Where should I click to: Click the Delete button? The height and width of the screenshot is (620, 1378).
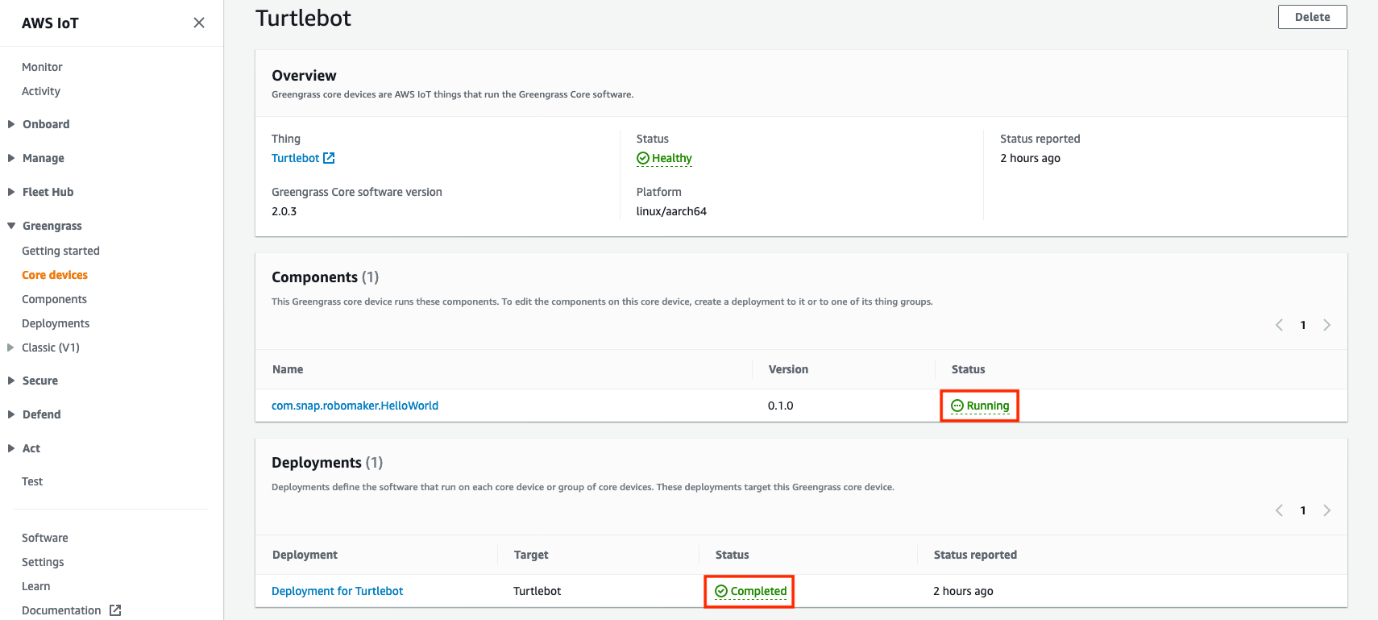[1312, 17]
